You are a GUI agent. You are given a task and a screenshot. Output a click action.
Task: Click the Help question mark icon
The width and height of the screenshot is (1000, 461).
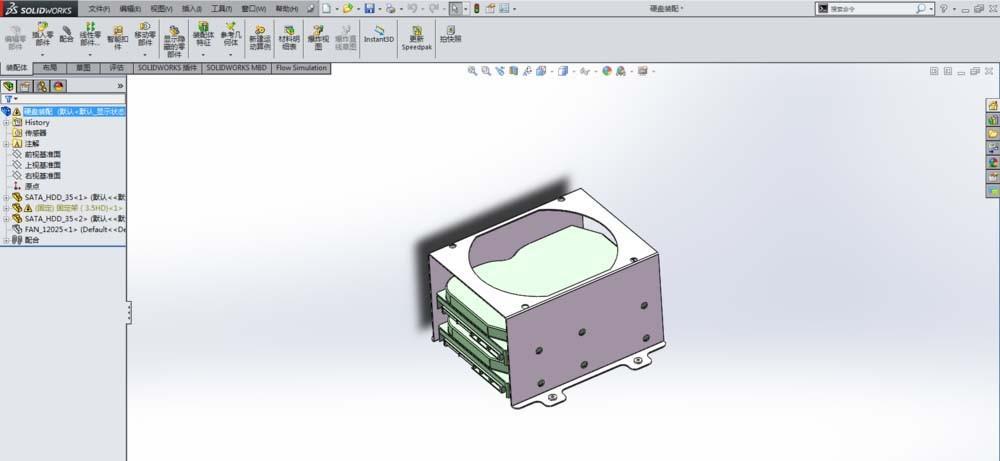tap(943, 9)
